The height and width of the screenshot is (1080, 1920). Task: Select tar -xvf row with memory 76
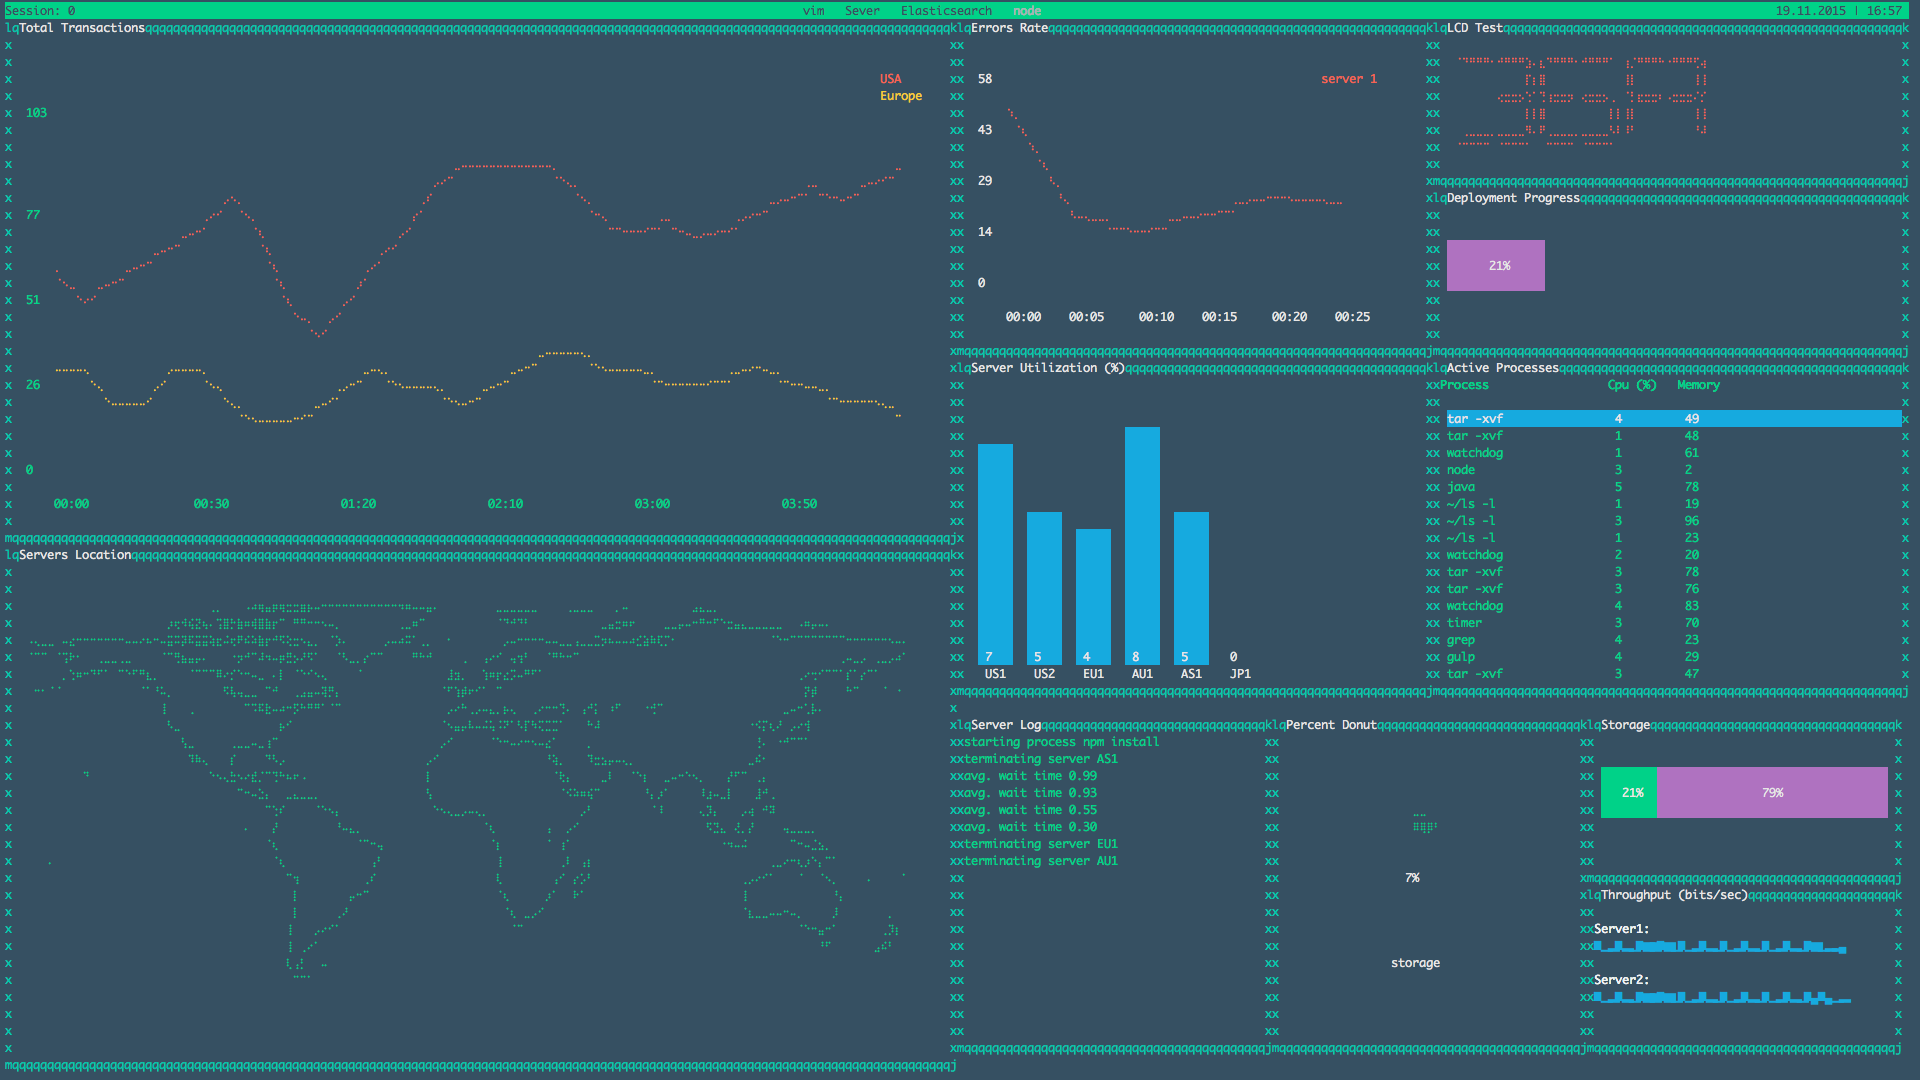point(1674,589)
